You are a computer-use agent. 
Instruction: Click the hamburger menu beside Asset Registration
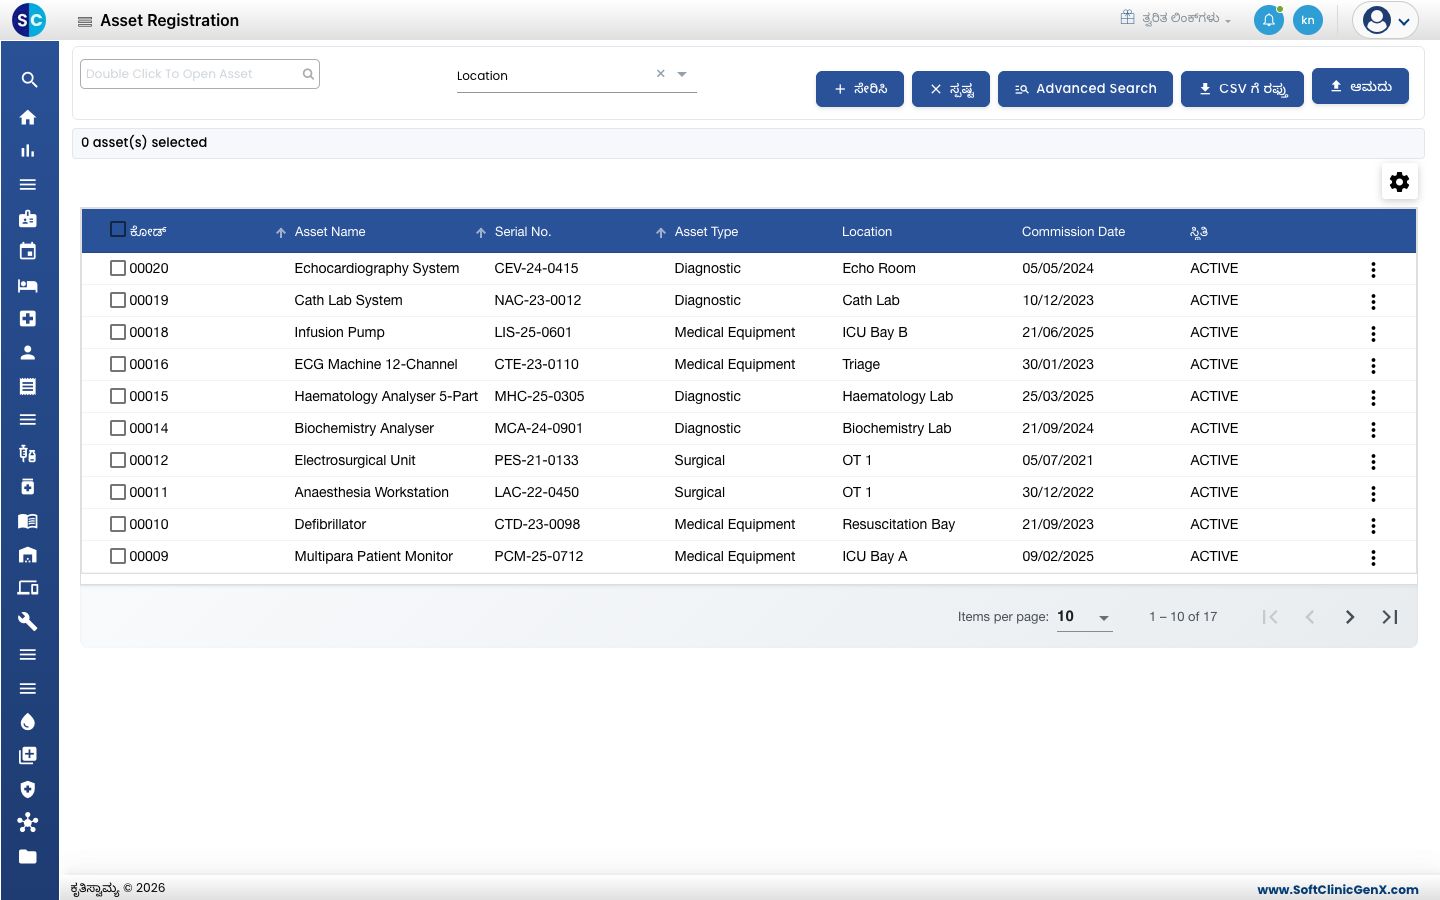click(85, 21)
